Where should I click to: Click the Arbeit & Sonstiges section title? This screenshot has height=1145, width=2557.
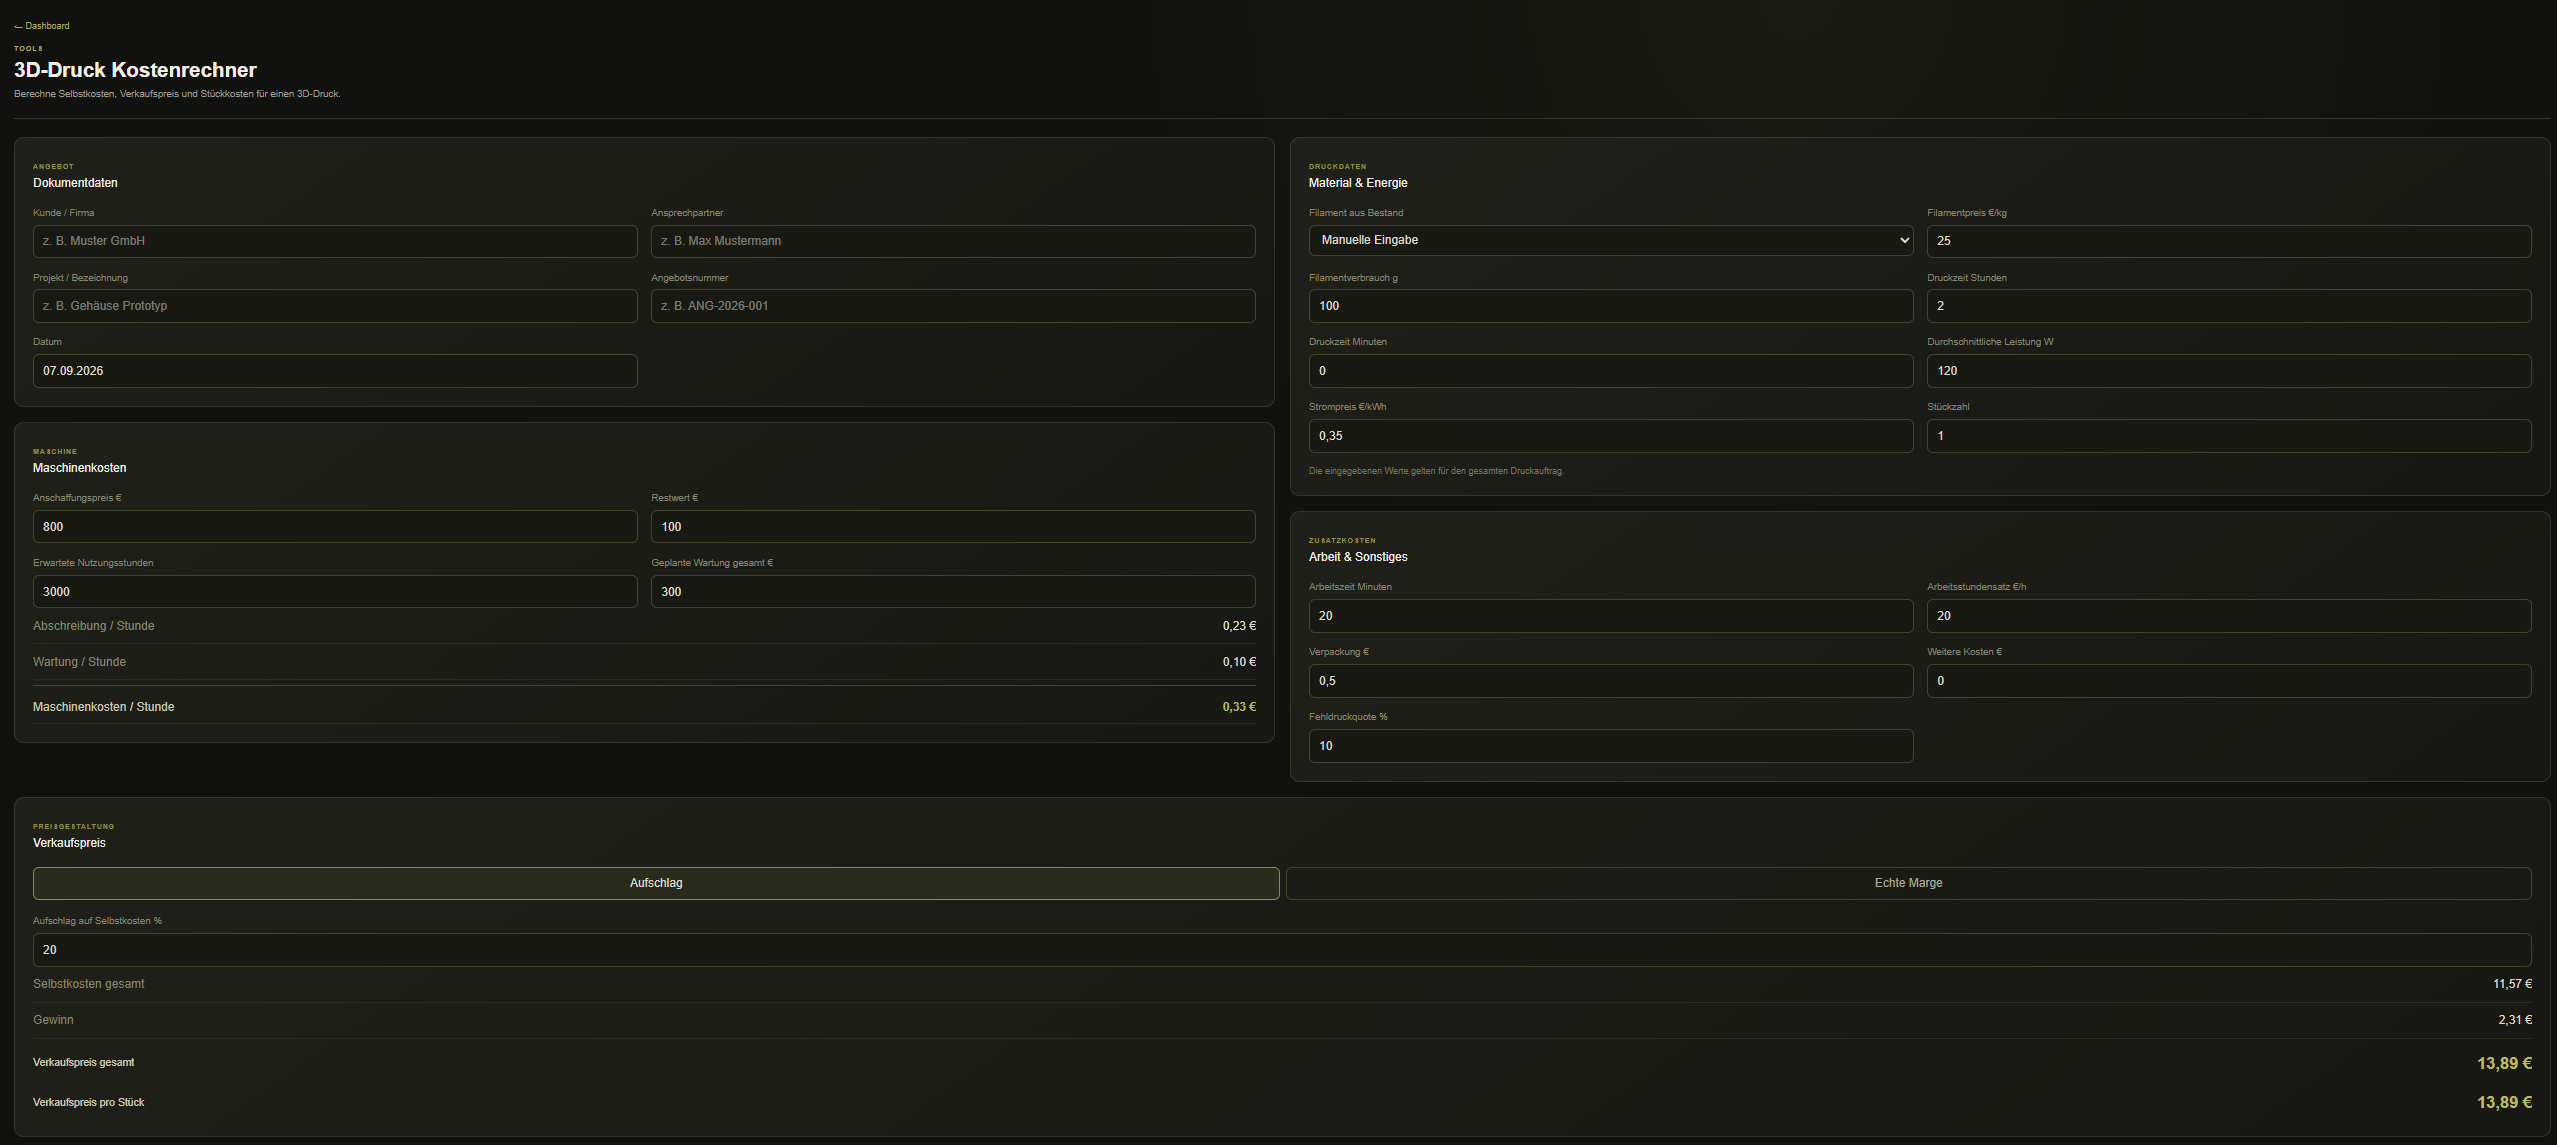(x=1357, y=557)
